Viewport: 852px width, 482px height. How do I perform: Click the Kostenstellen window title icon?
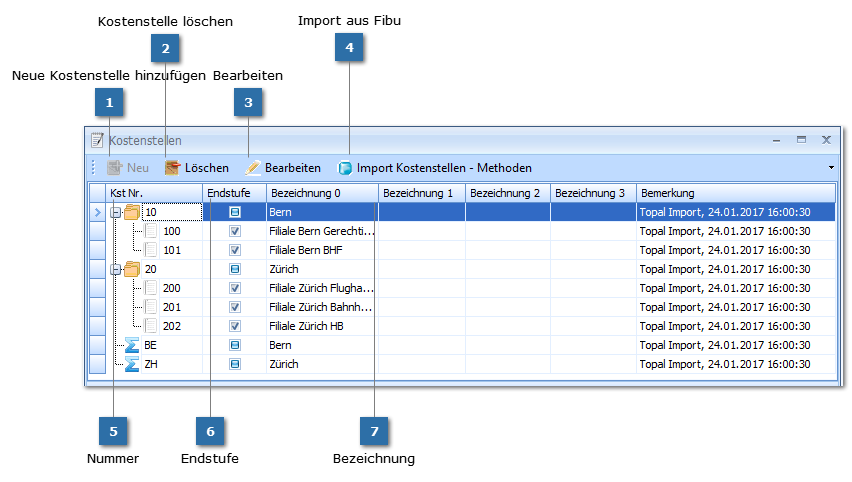97,141
